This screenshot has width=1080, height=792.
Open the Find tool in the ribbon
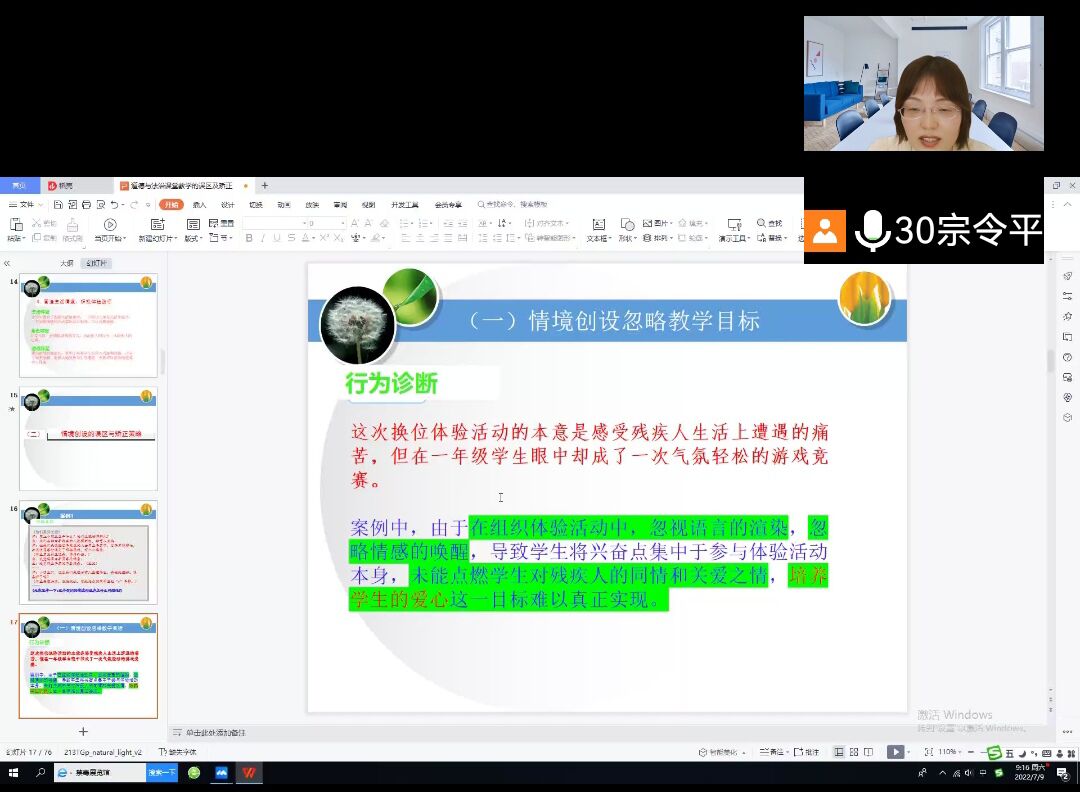(x=762, y=224)
